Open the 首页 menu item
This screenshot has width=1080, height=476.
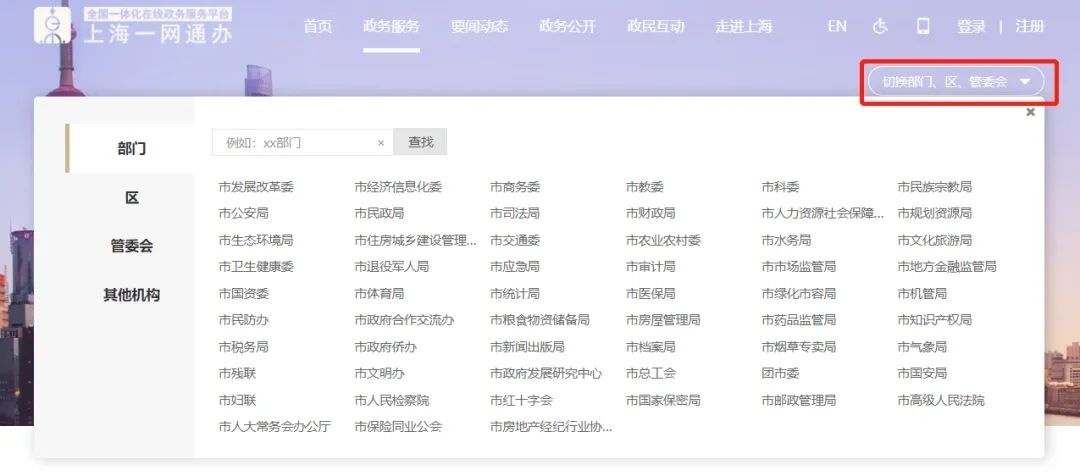[x=318, y=27]
